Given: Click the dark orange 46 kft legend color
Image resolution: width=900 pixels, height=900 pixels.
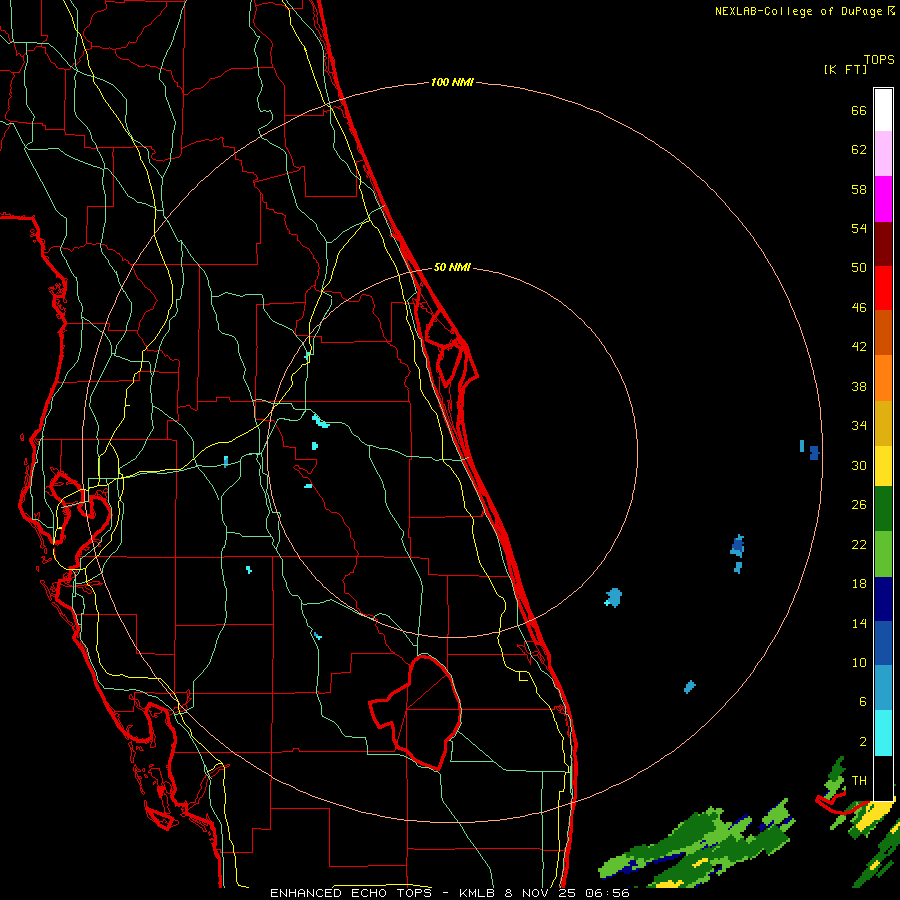Looking at the screenshot, I should click(883, 332).
